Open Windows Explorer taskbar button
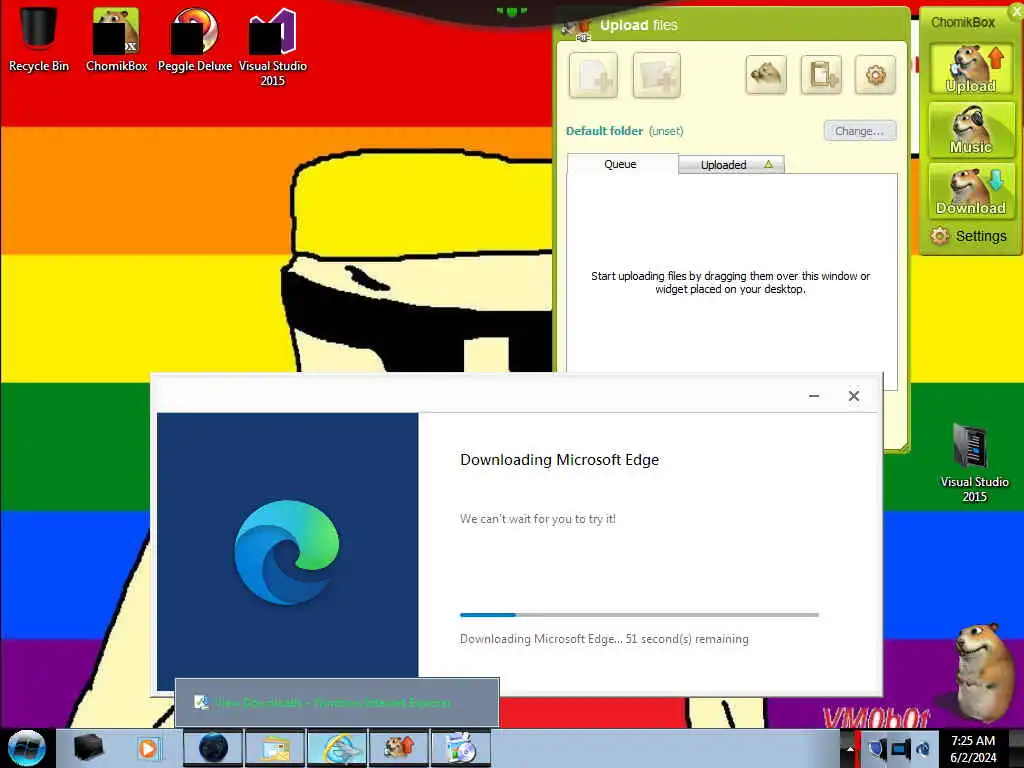1024x768 pixels. 275,748
